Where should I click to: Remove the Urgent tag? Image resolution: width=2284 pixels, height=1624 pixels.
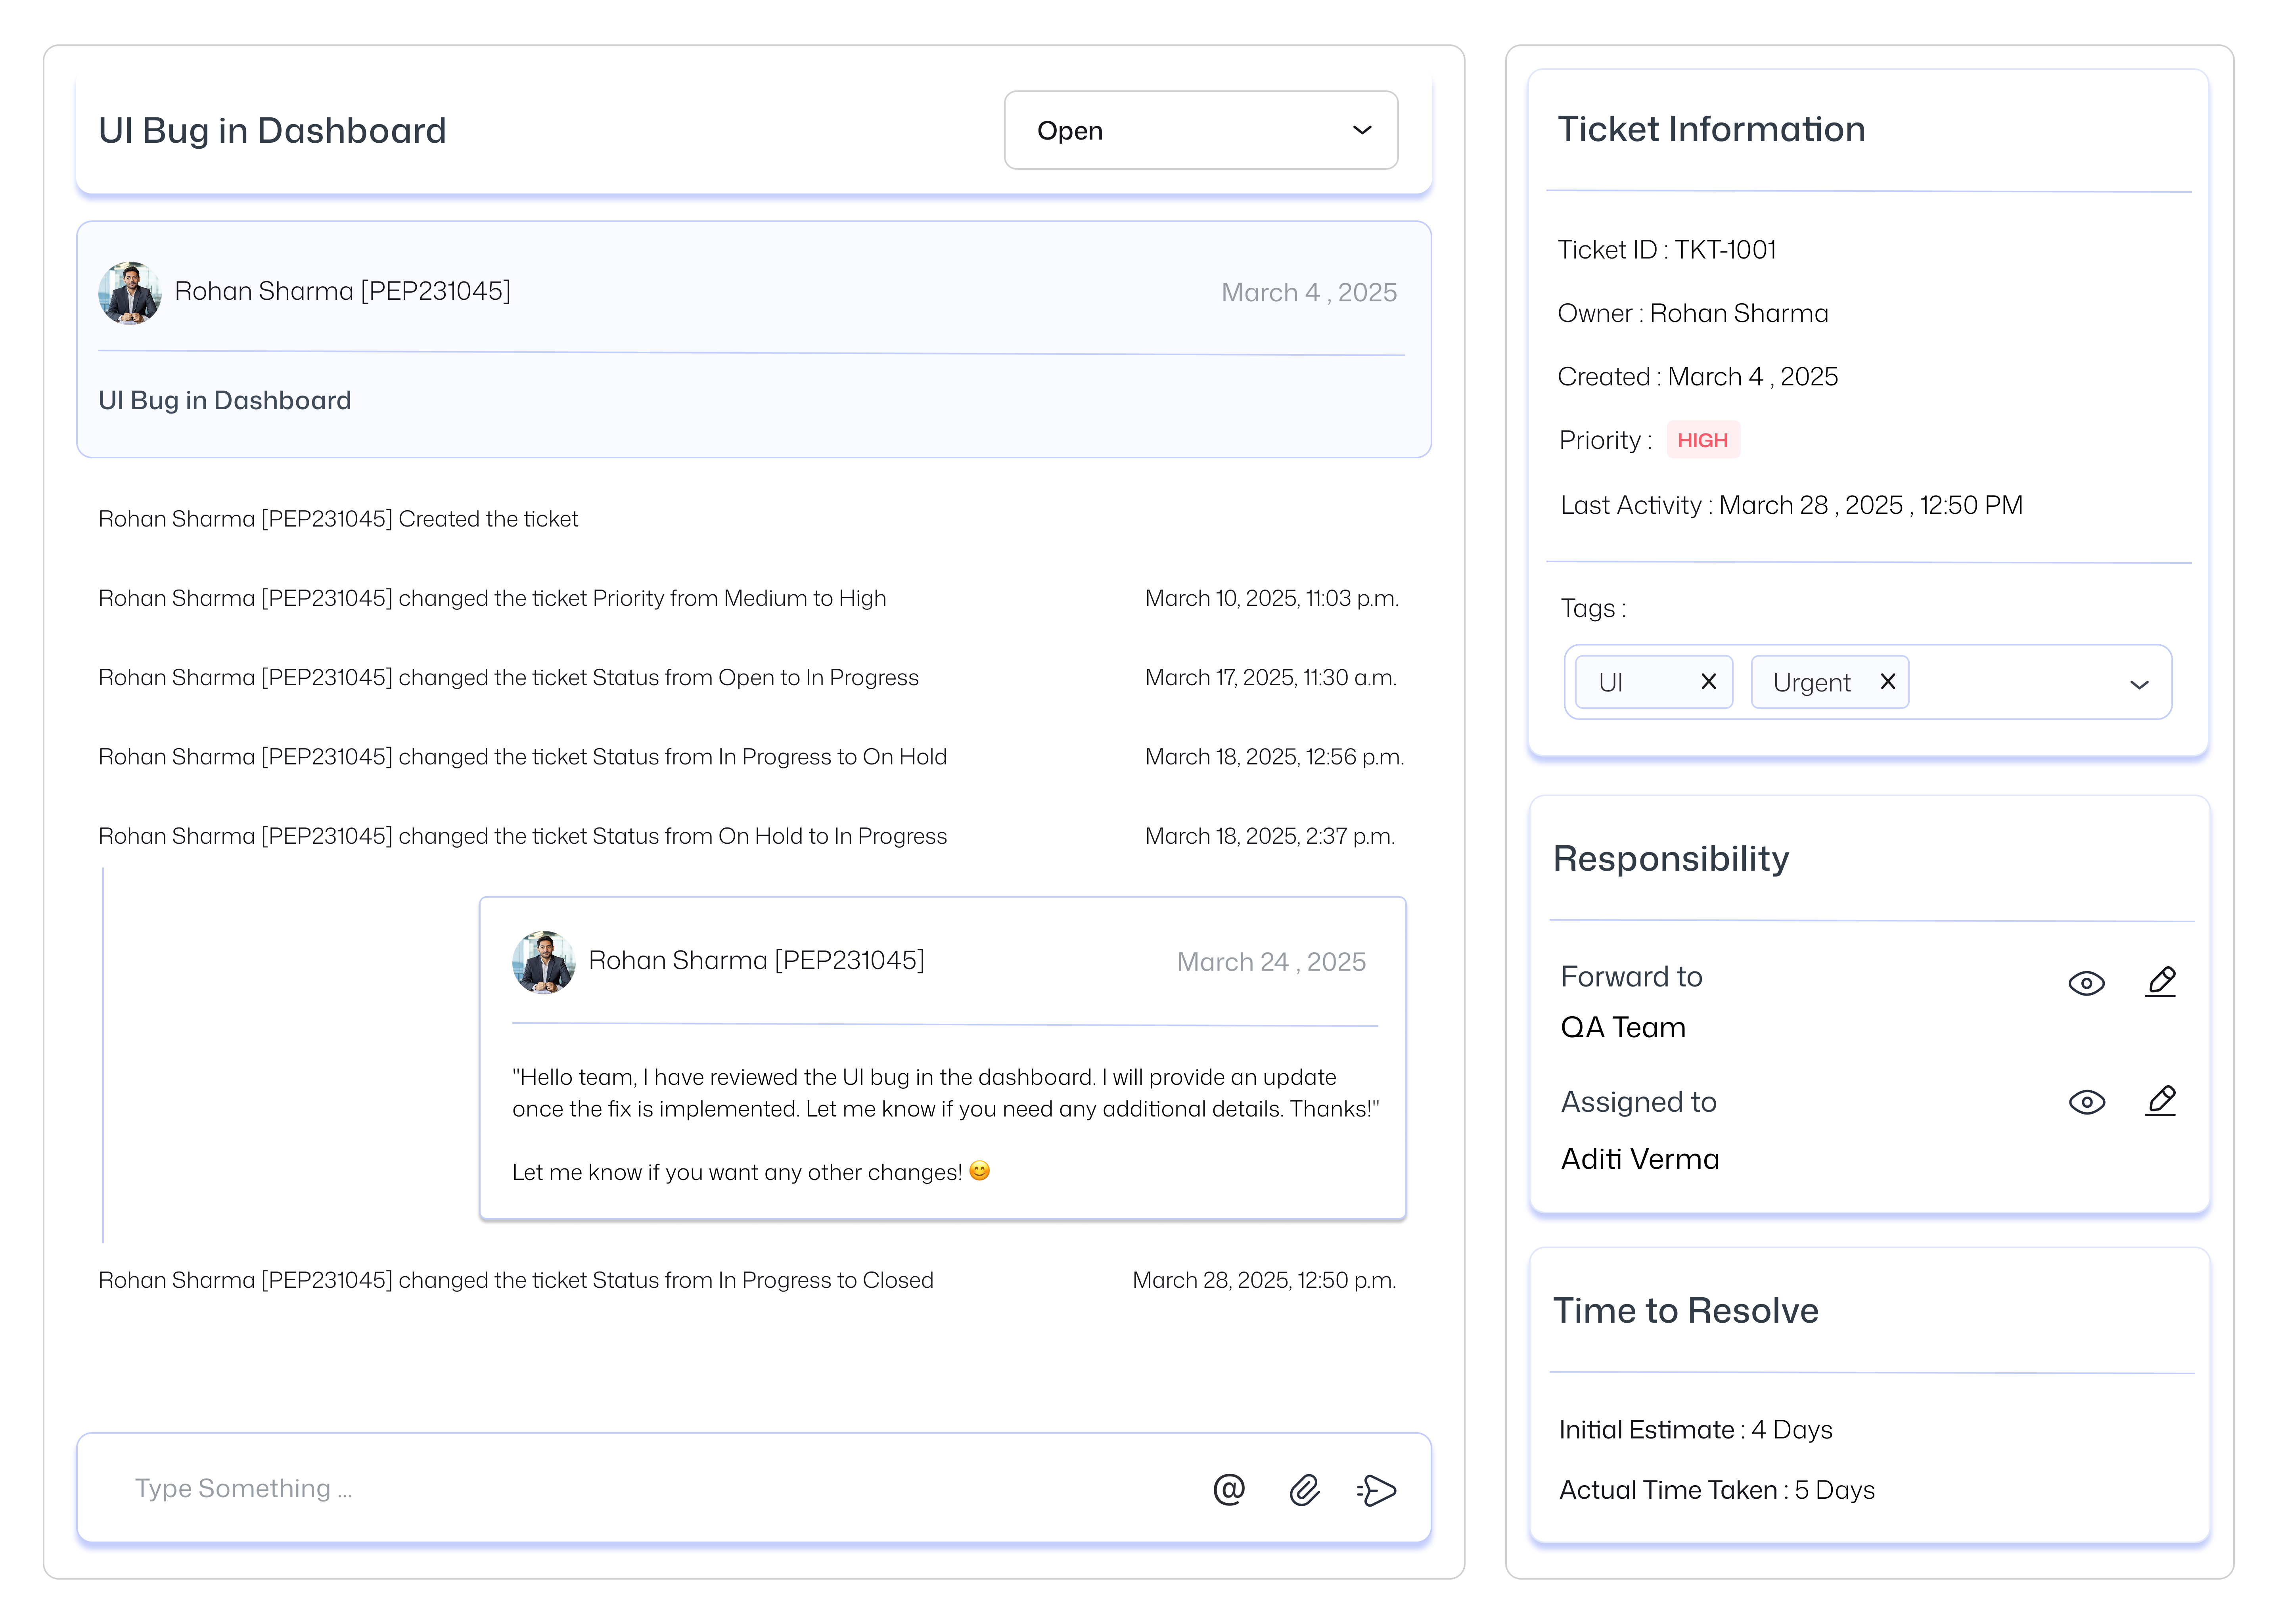pos(1887,681)
